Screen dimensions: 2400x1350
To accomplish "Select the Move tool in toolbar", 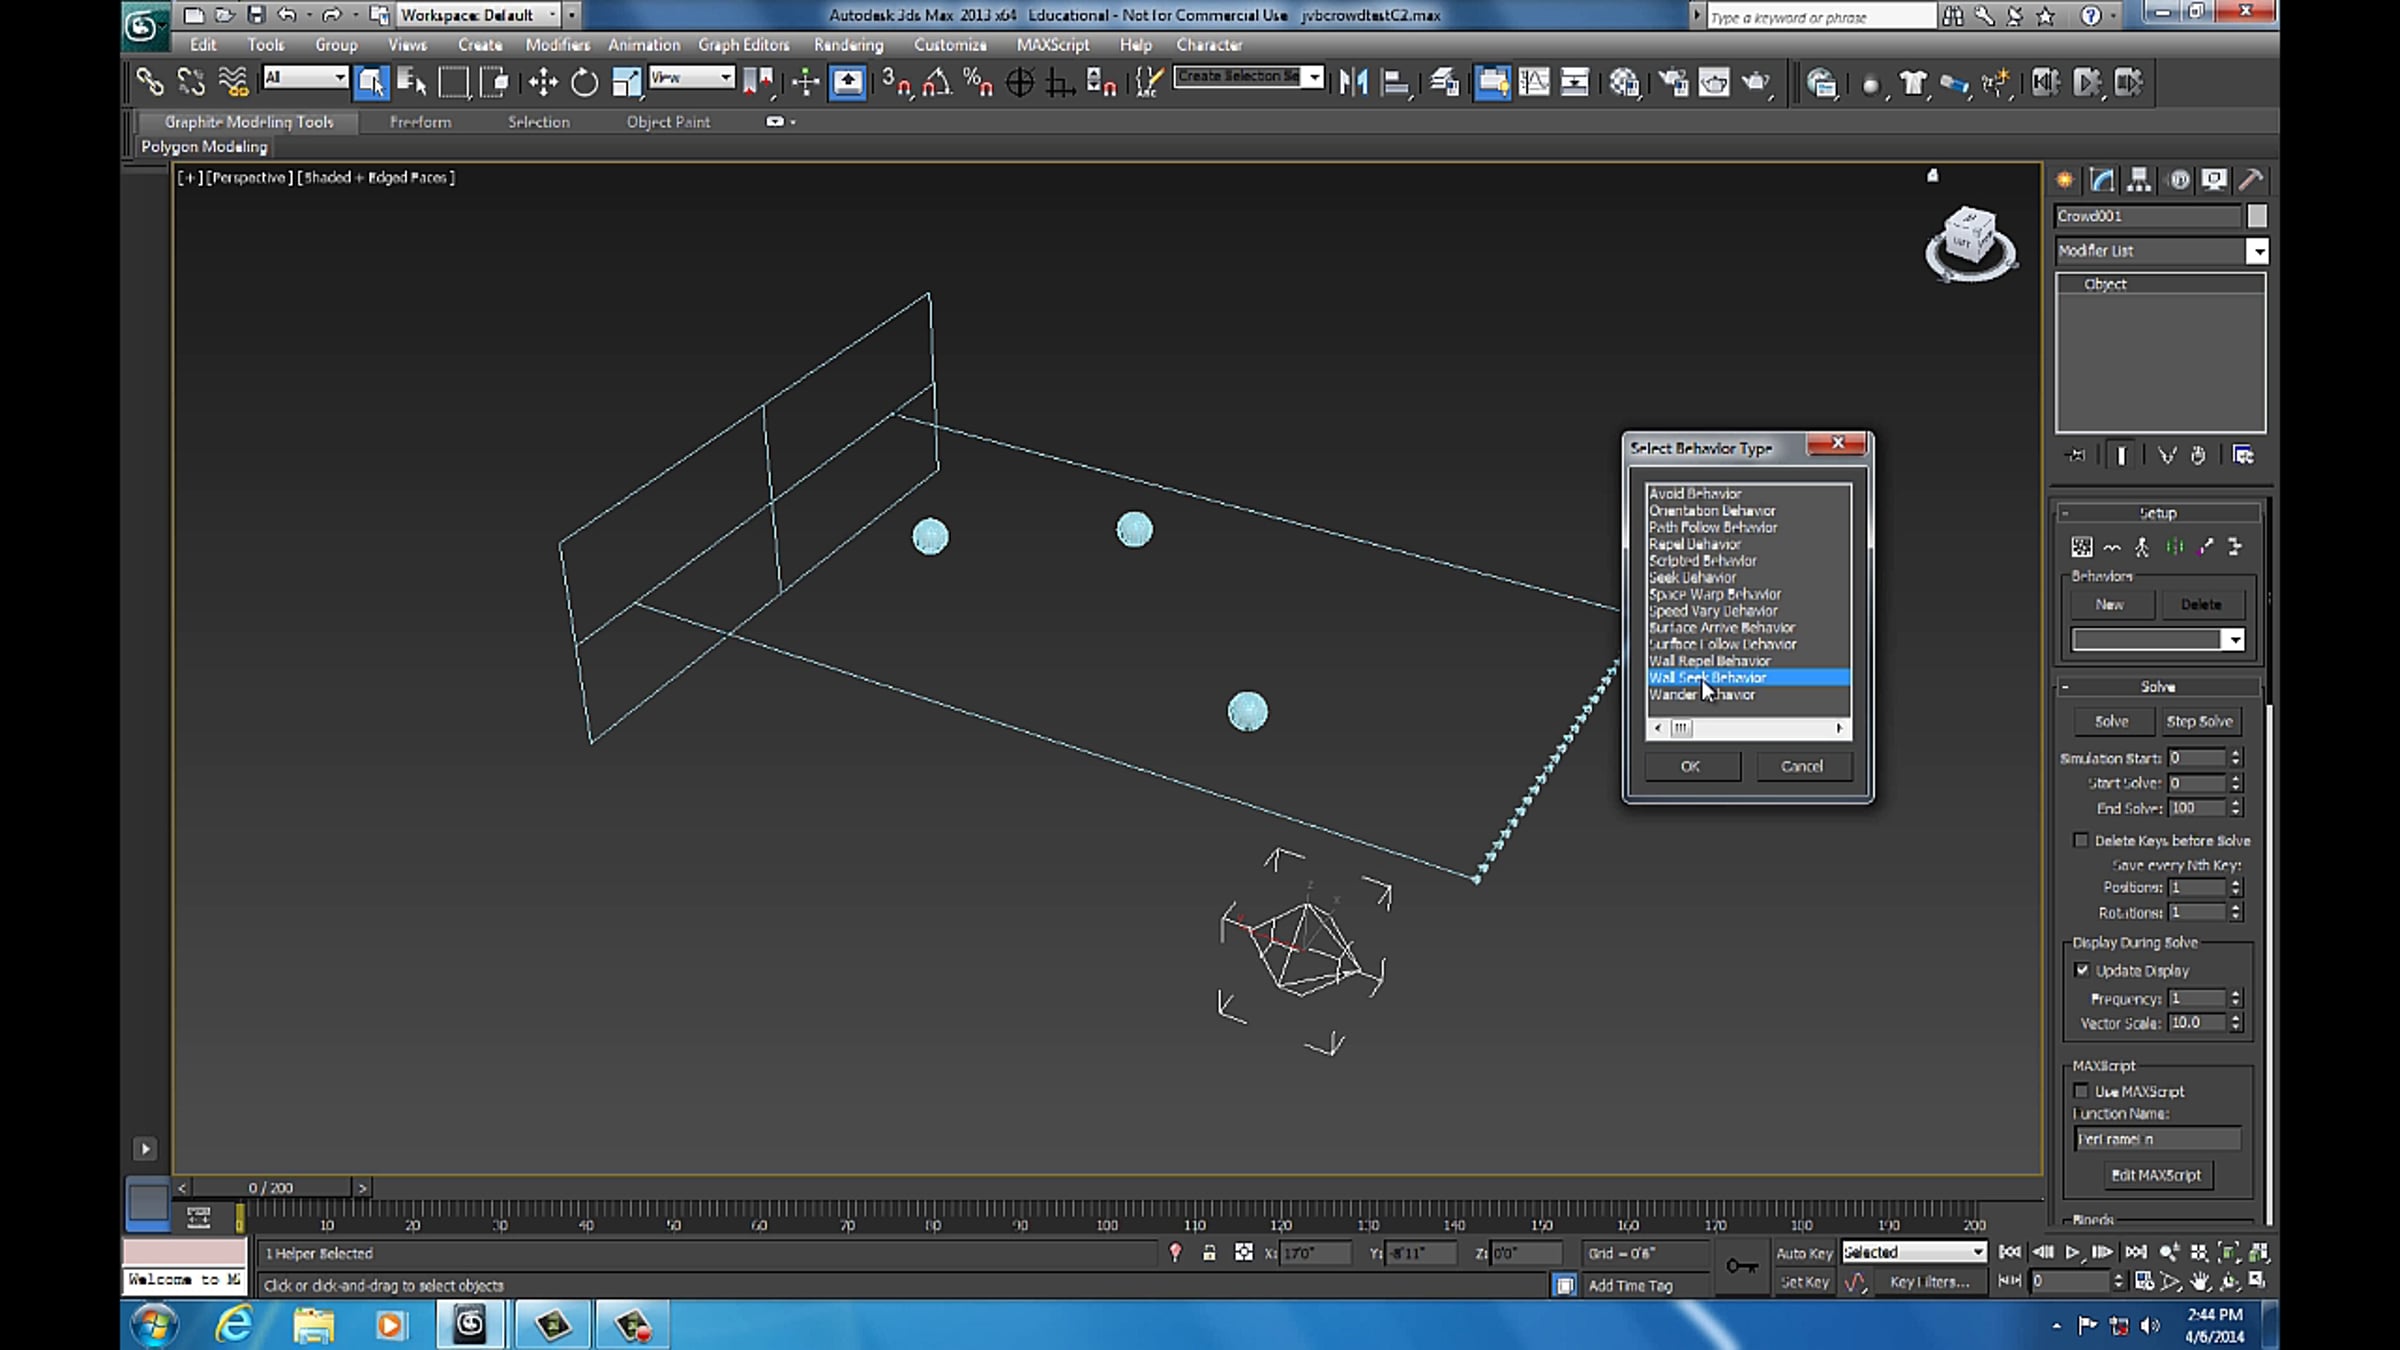I will point(543,82).
